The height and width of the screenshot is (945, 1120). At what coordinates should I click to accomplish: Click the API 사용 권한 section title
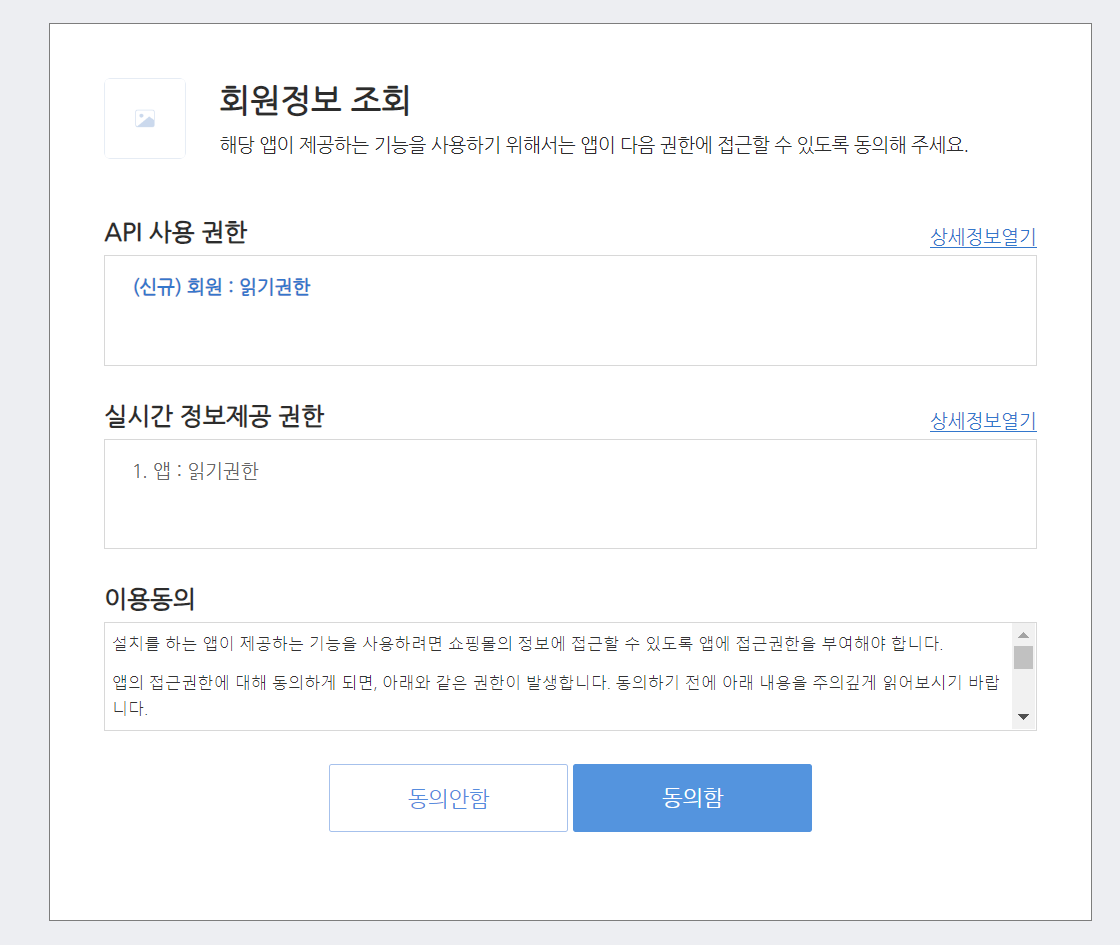[x=176, y=232]
